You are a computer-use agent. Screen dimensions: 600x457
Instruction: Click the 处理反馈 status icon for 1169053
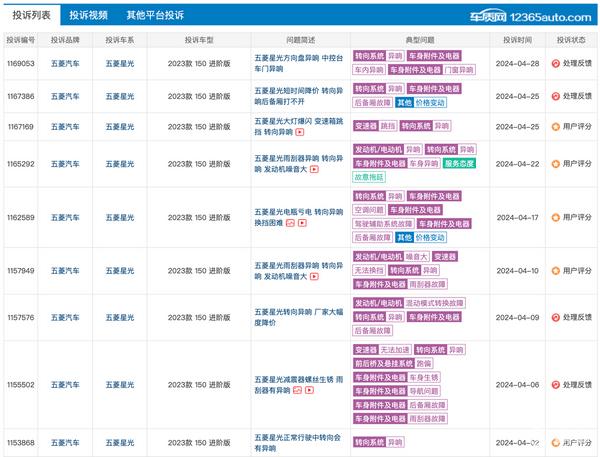(x=556, y=64)
